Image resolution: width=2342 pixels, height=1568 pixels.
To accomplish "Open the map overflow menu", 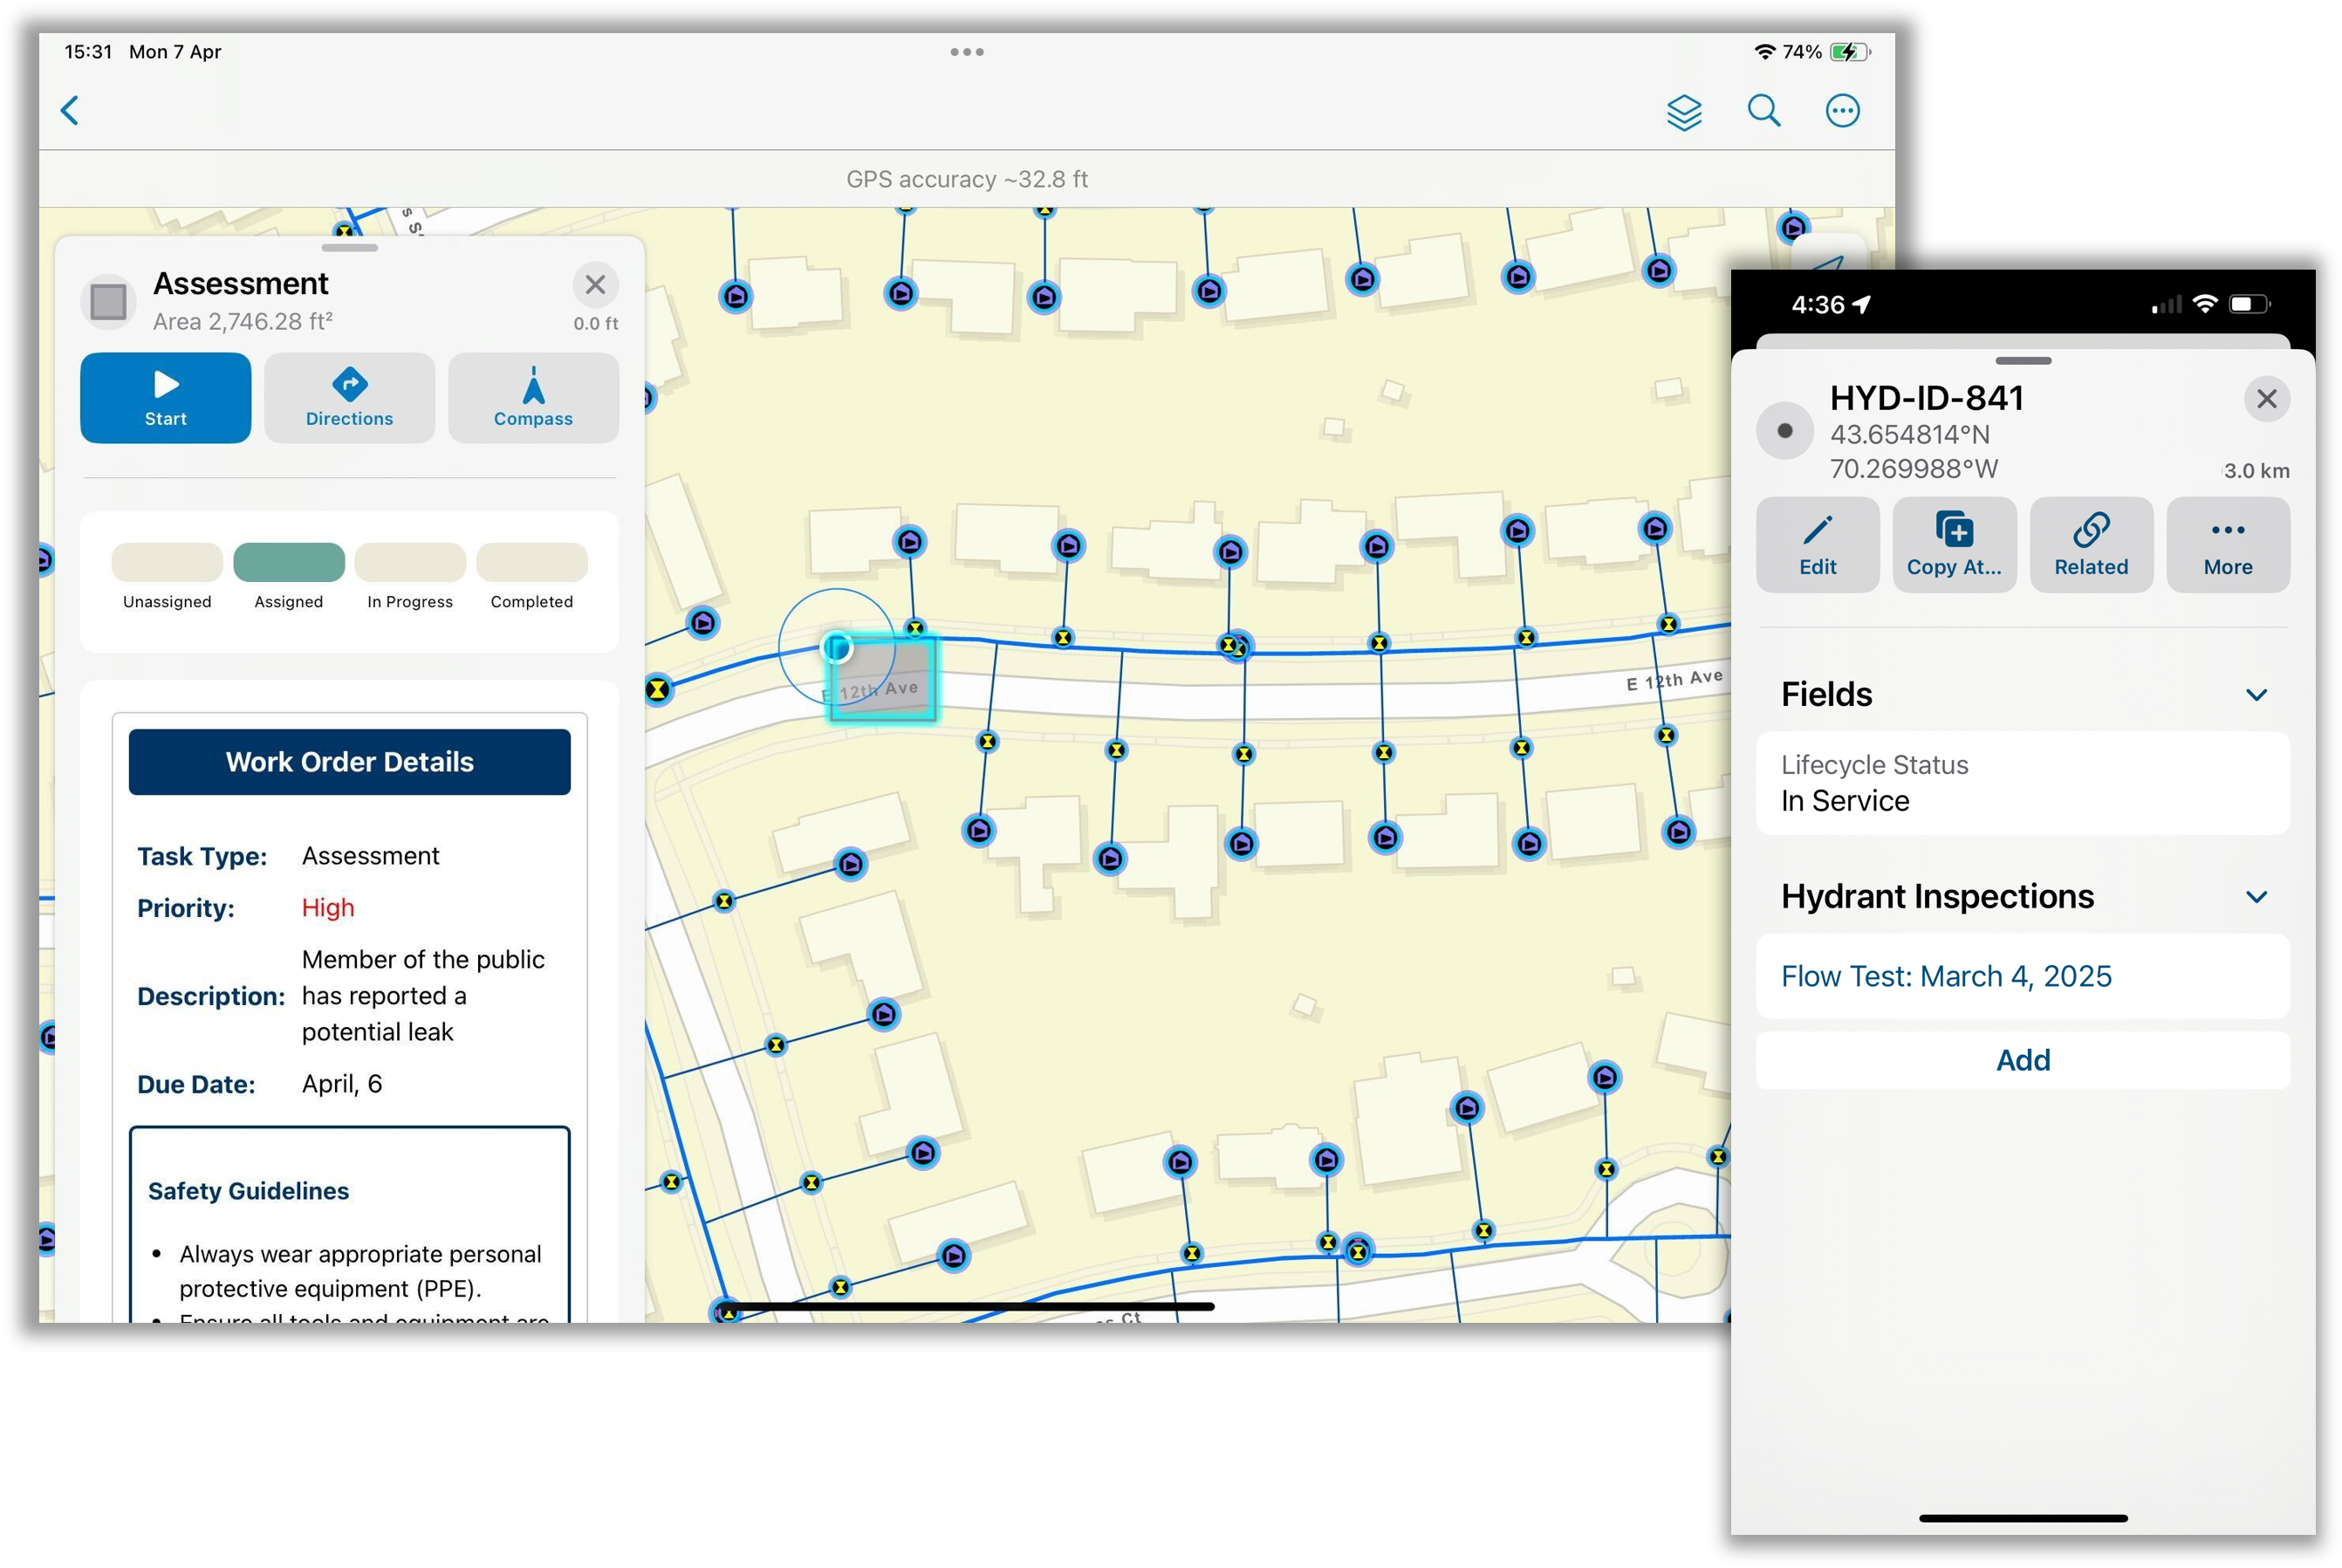I will click(1843, 111).
